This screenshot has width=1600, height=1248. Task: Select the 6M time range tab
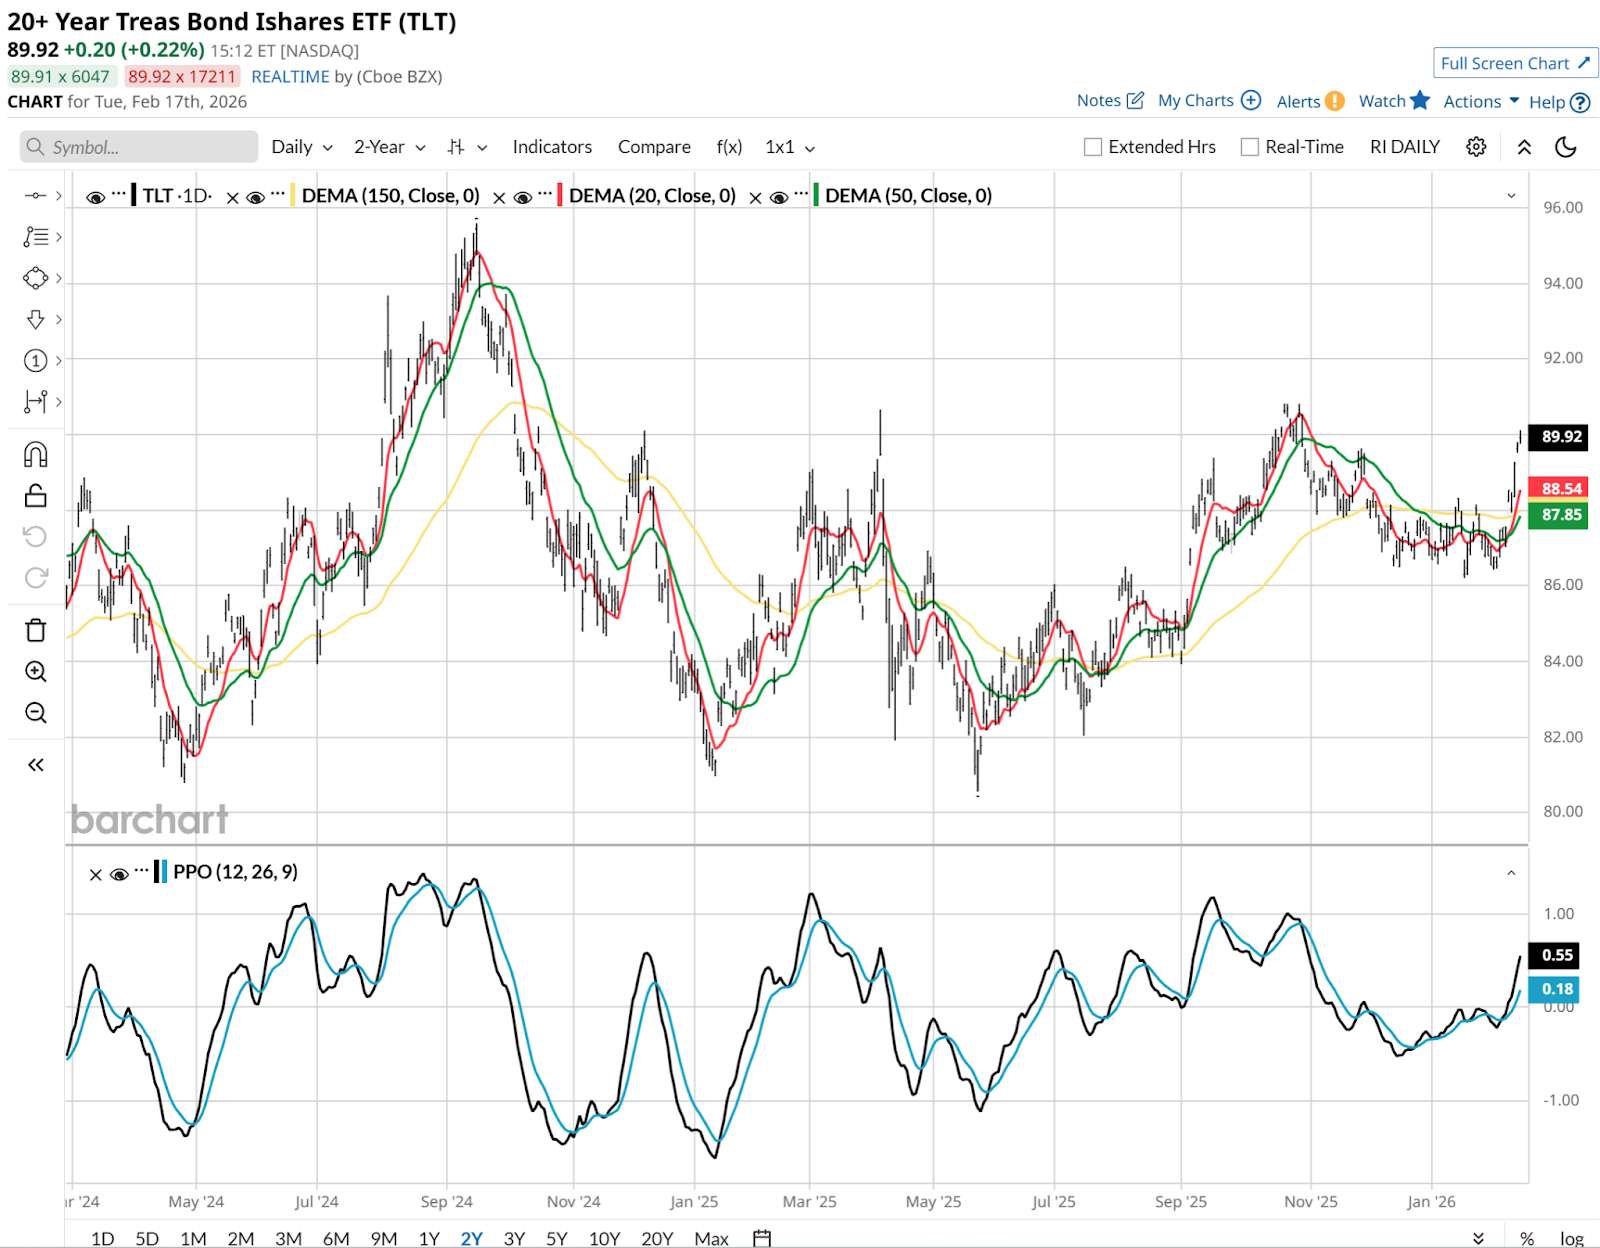click(336, 1238)
